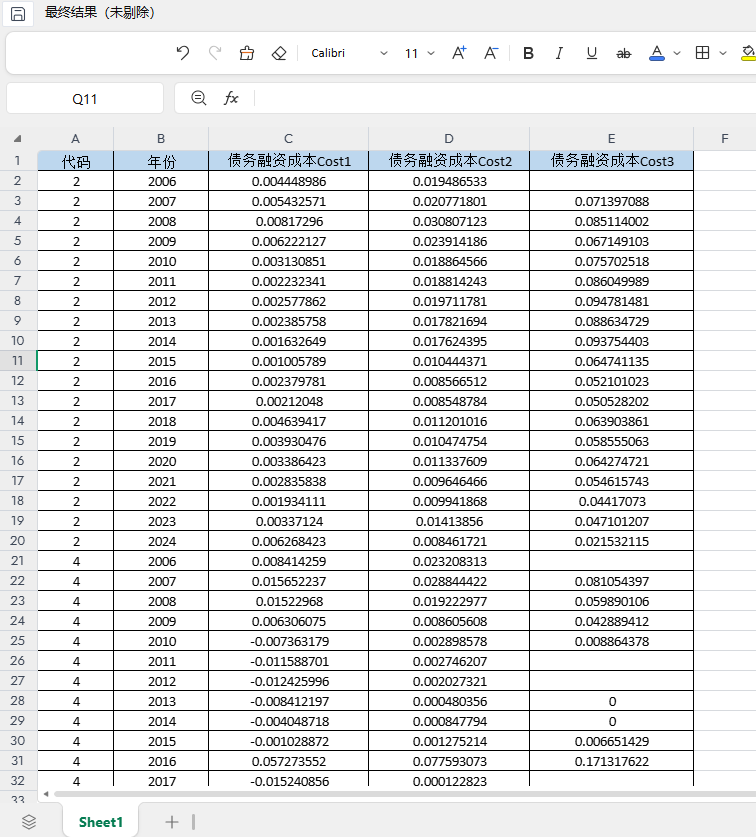This screenshot has height=837, width=756.
Task: Click year cell 2015 in row 11
Action: click(x=161, y=361)
